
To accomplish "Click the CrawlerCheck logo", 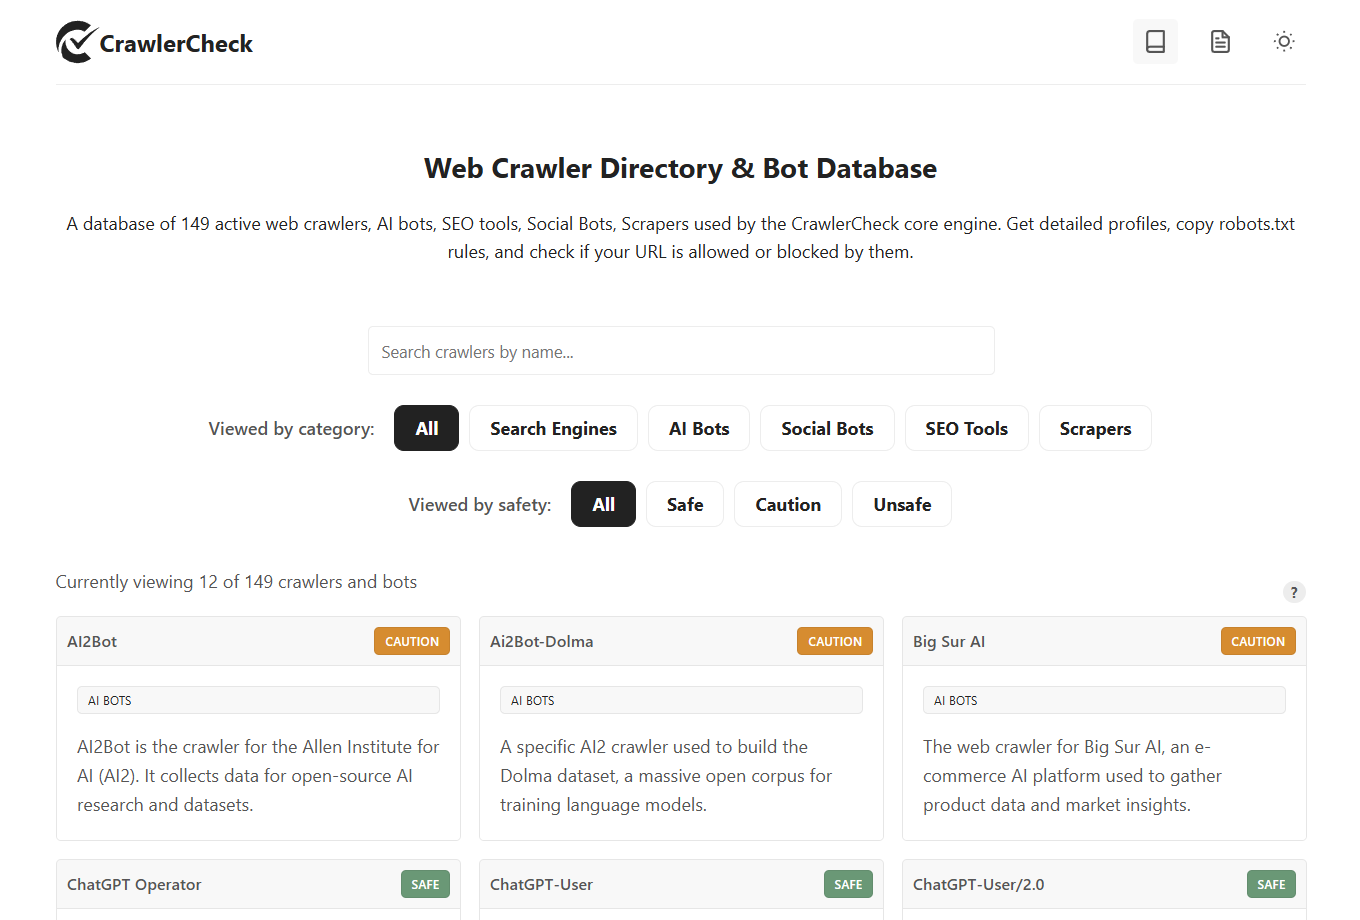I will (x=153, y=42).
